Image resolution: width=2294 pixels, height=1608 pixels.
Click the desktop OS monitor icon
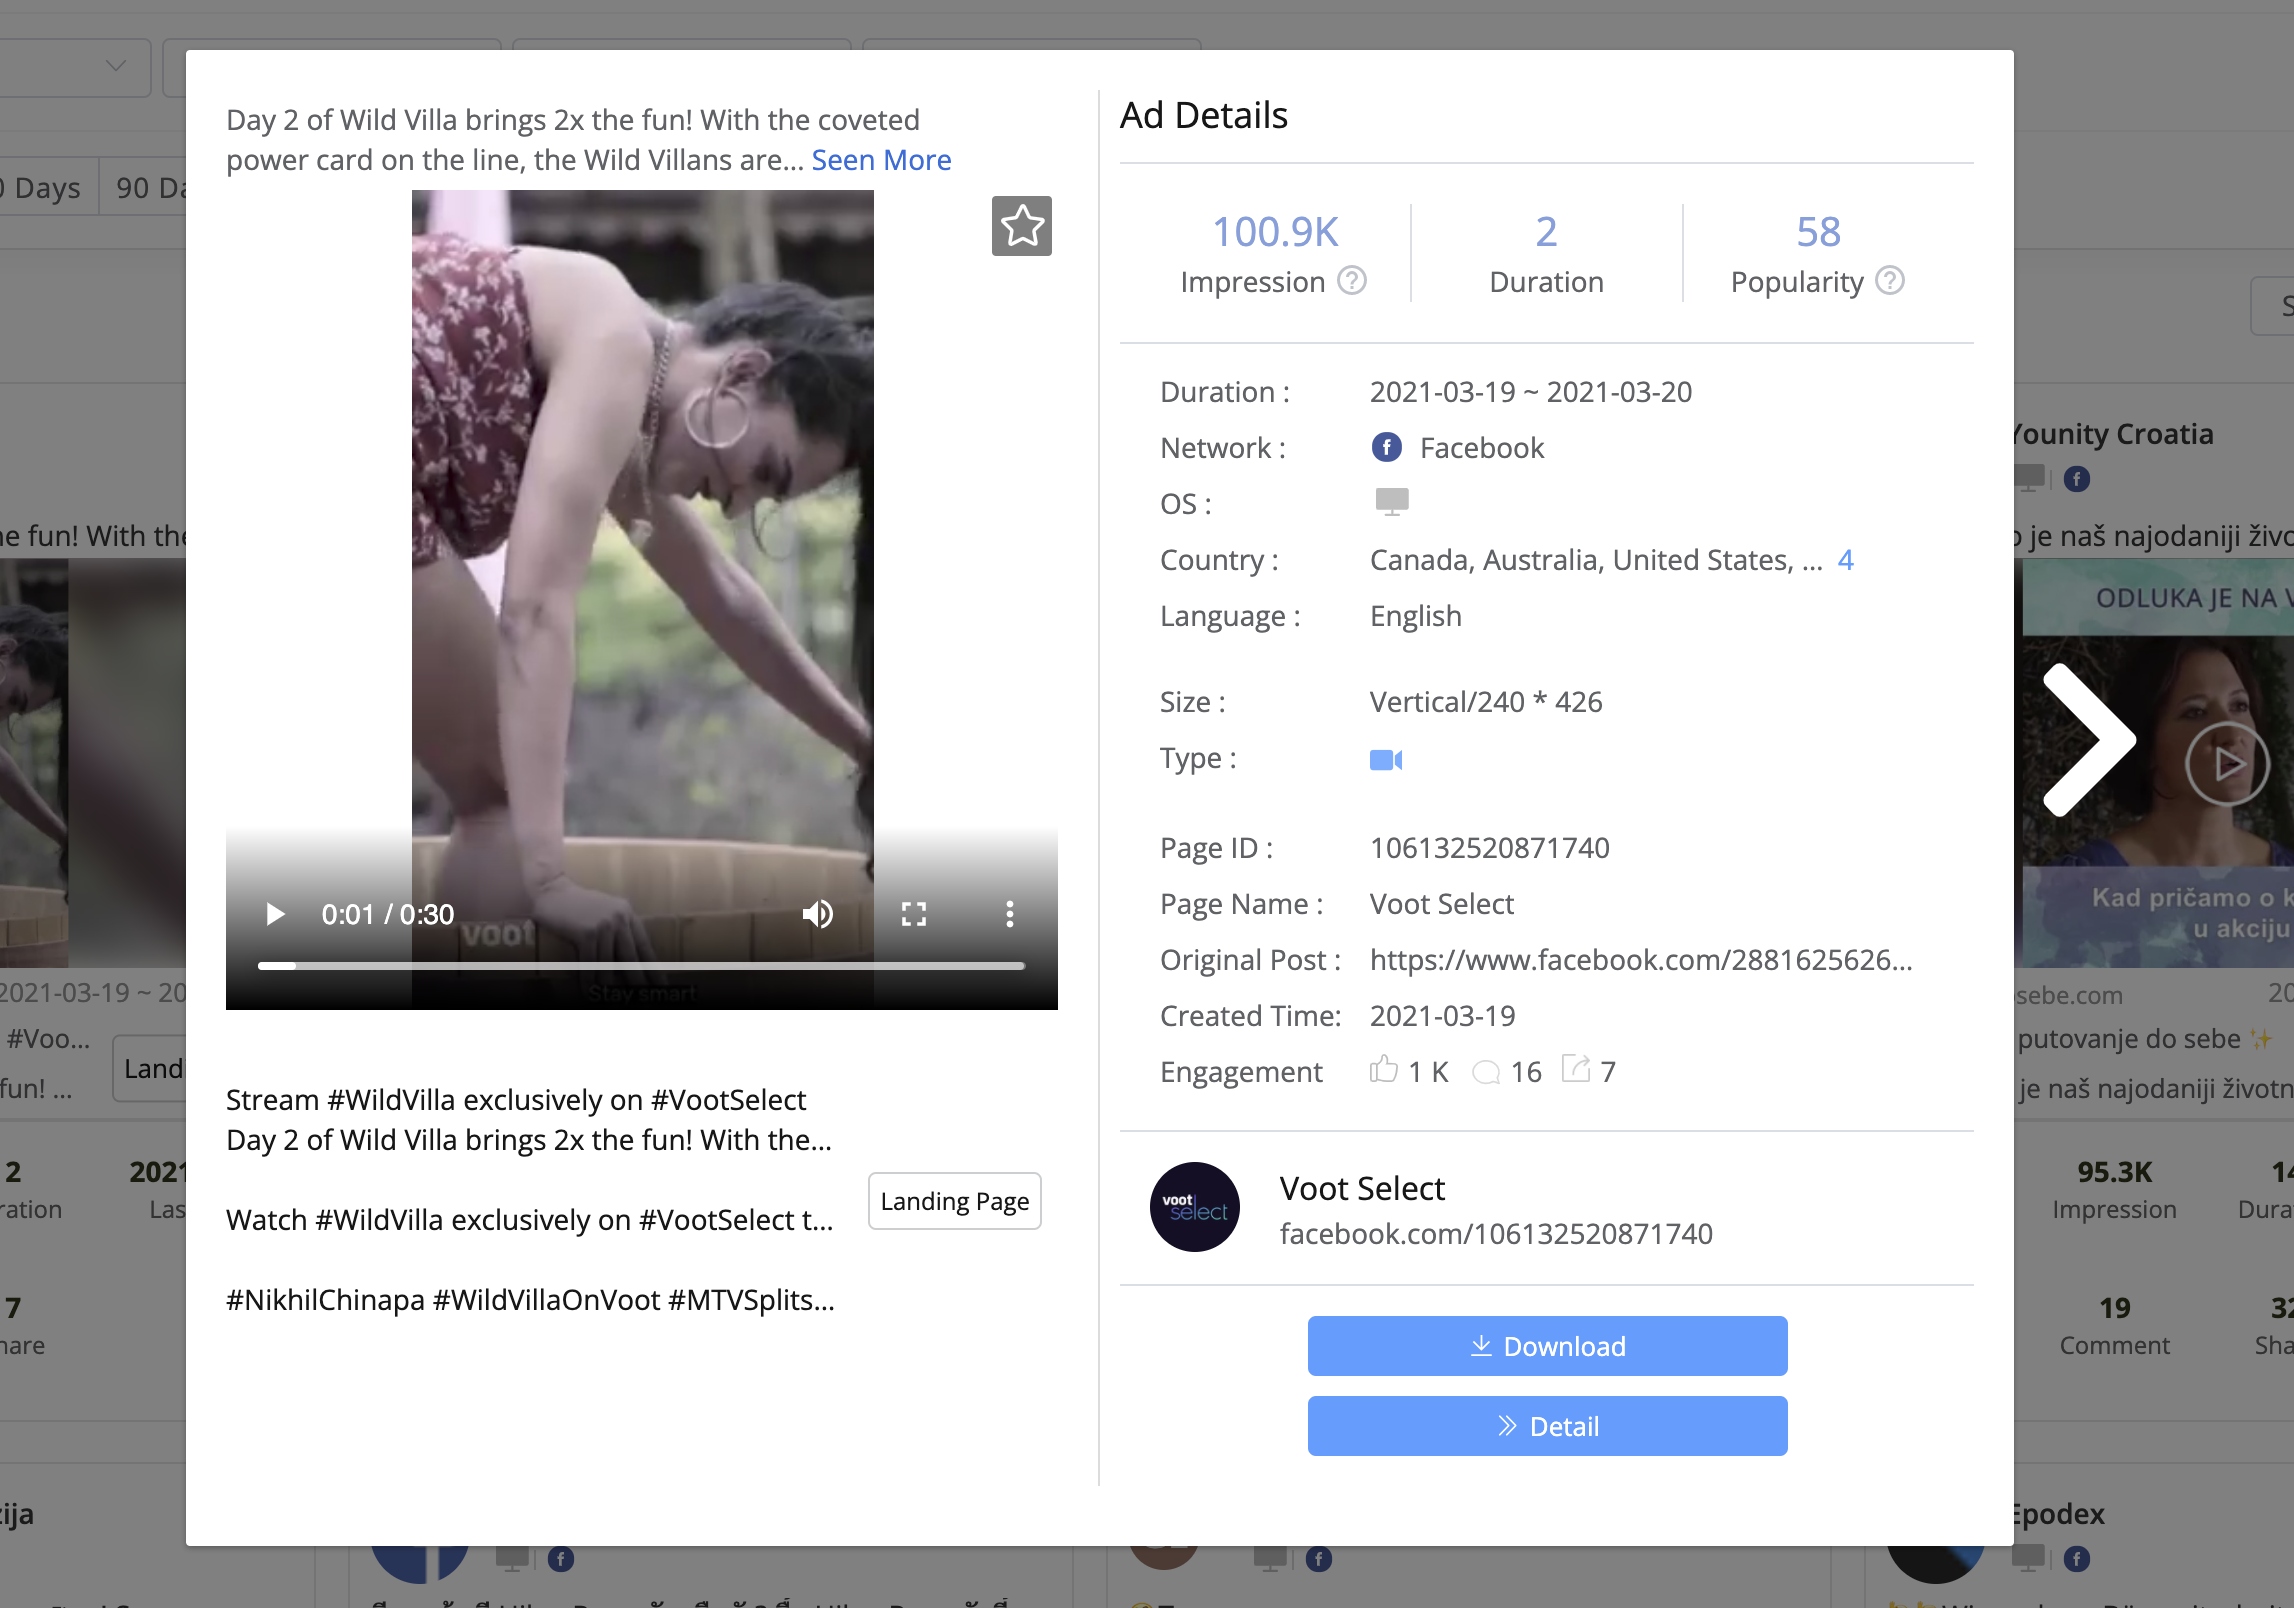pyautogui.click(x=1392, y=502)
